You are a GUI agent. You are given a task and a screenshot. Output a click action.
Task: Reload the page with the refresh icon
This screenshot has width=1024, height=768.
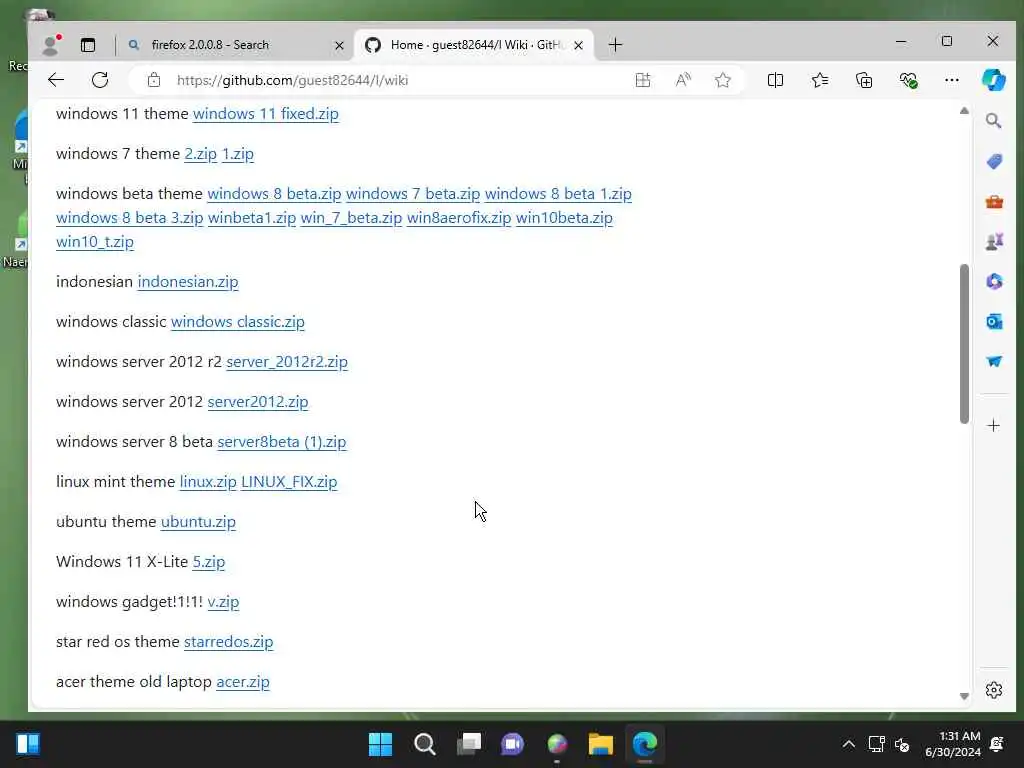click(100, 80)
